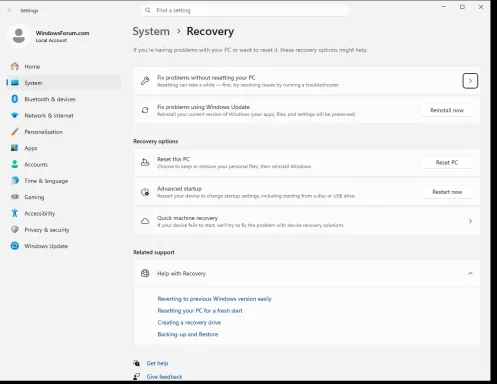Screen dimensions: 497x384
Task: Open Windows Update settings page
Action: (63, 246)
